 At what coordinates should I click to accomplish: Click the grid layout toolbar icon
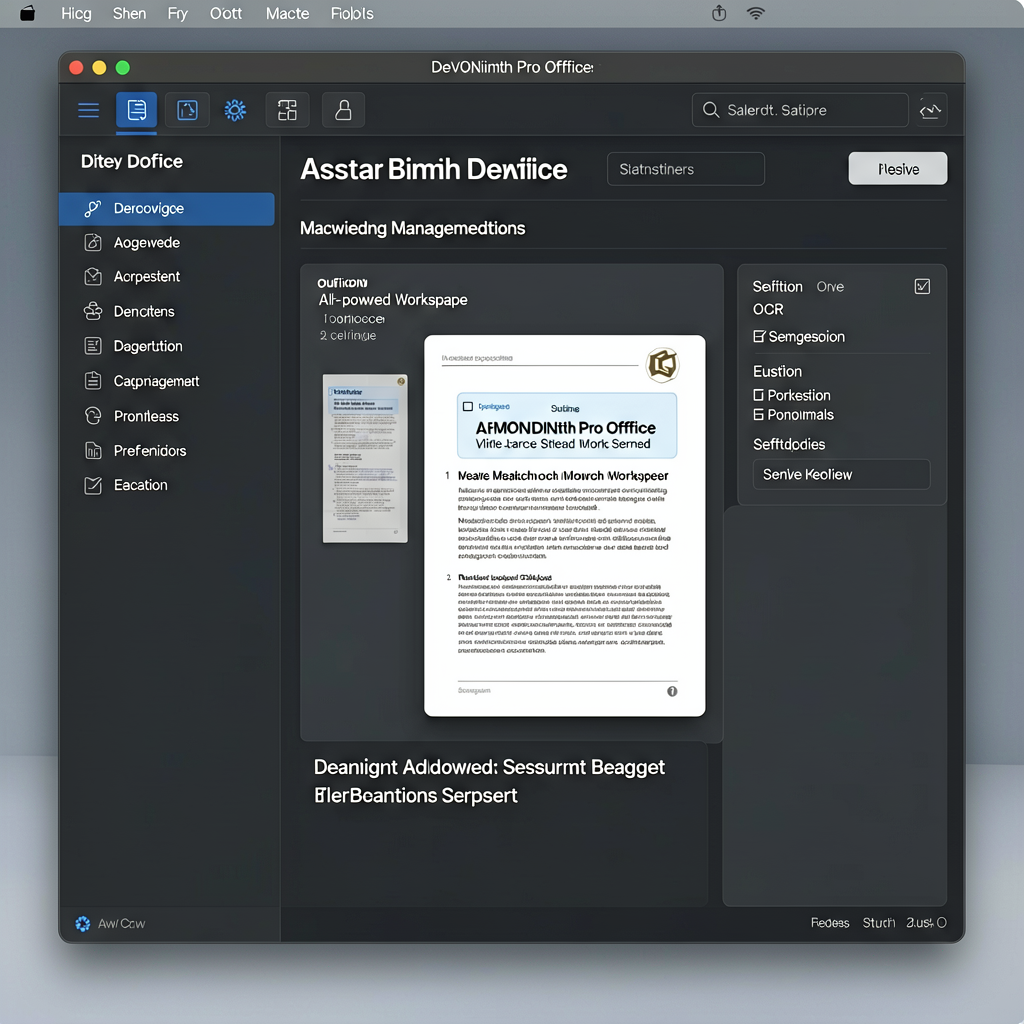click(x=287, y=110)
